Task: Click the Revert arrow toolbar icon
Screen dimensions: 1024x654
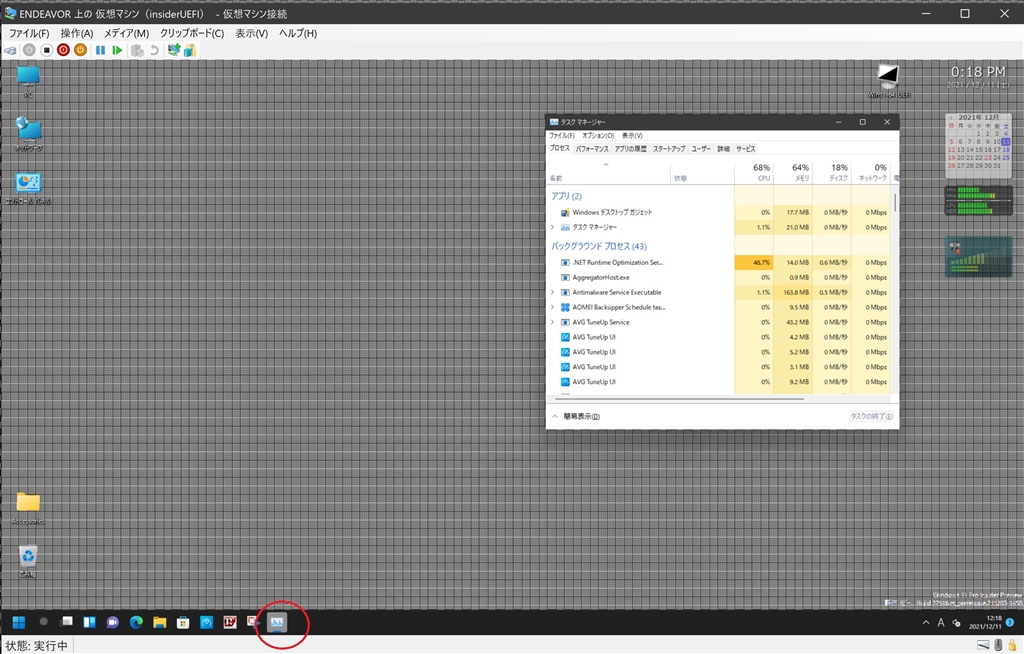Action: 154,50
